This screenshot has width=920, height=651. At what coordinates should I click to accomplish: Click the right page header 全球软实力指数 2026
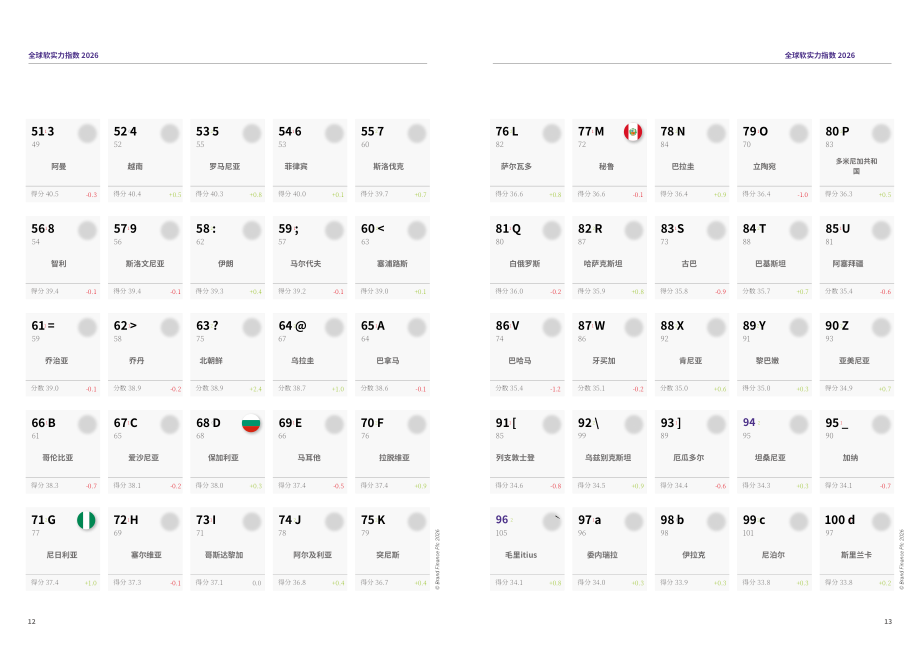tap(820, 55)
